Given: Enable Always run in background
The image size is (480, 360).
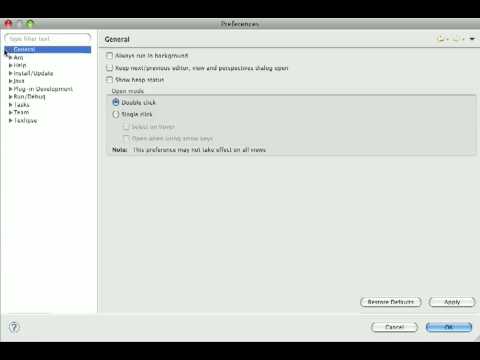Looking at the screenshot, I should point(109,55).
